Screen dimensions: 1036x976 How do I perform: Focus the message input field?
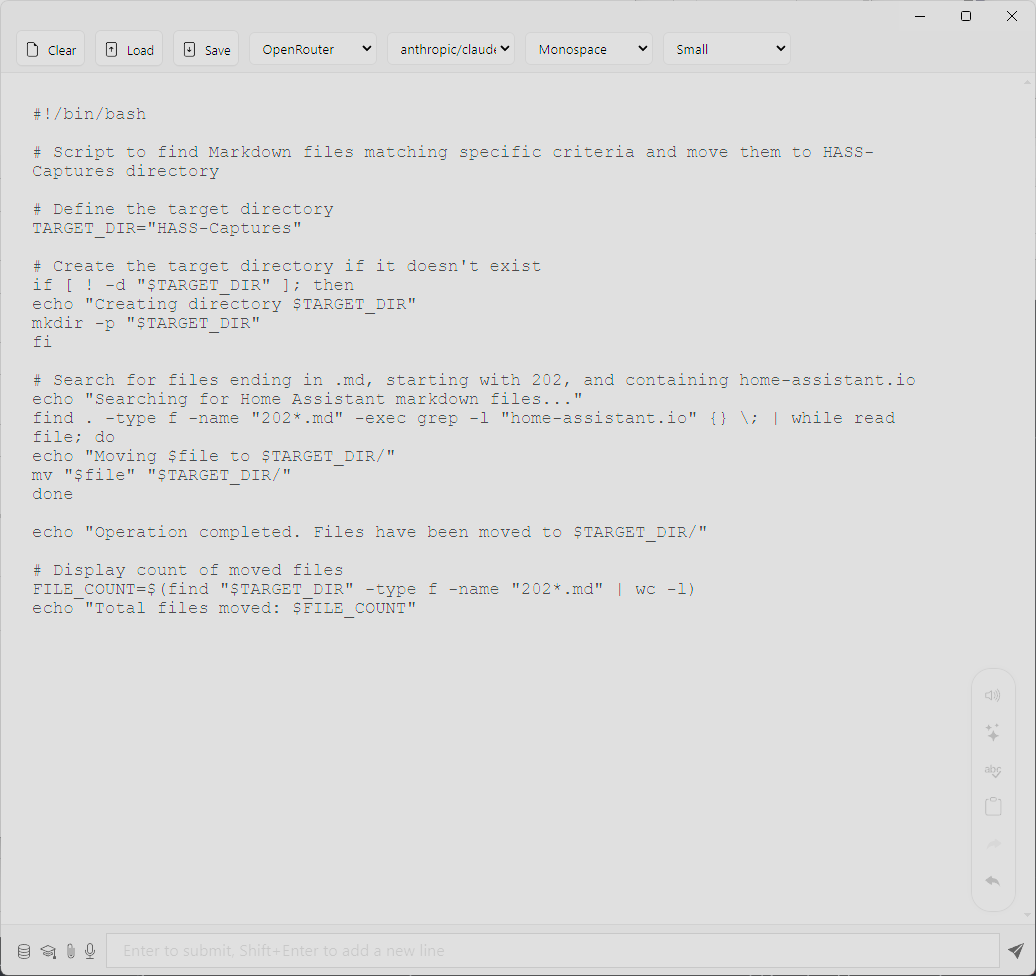(x=552, y=950)
